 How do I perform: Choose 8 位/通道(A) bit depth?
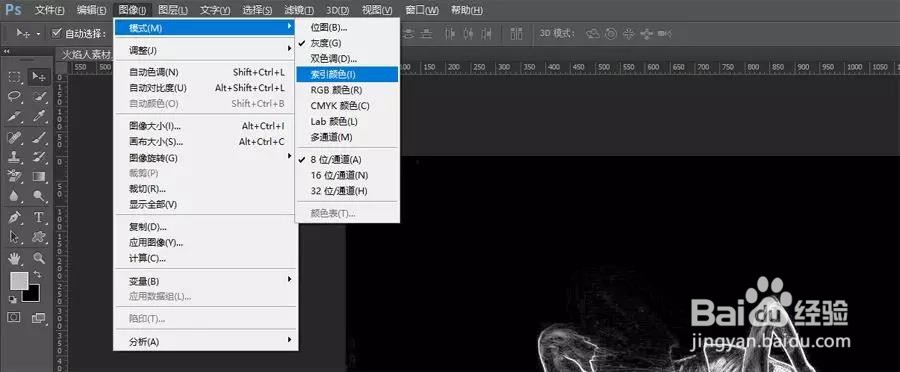(x=347, y=160)
